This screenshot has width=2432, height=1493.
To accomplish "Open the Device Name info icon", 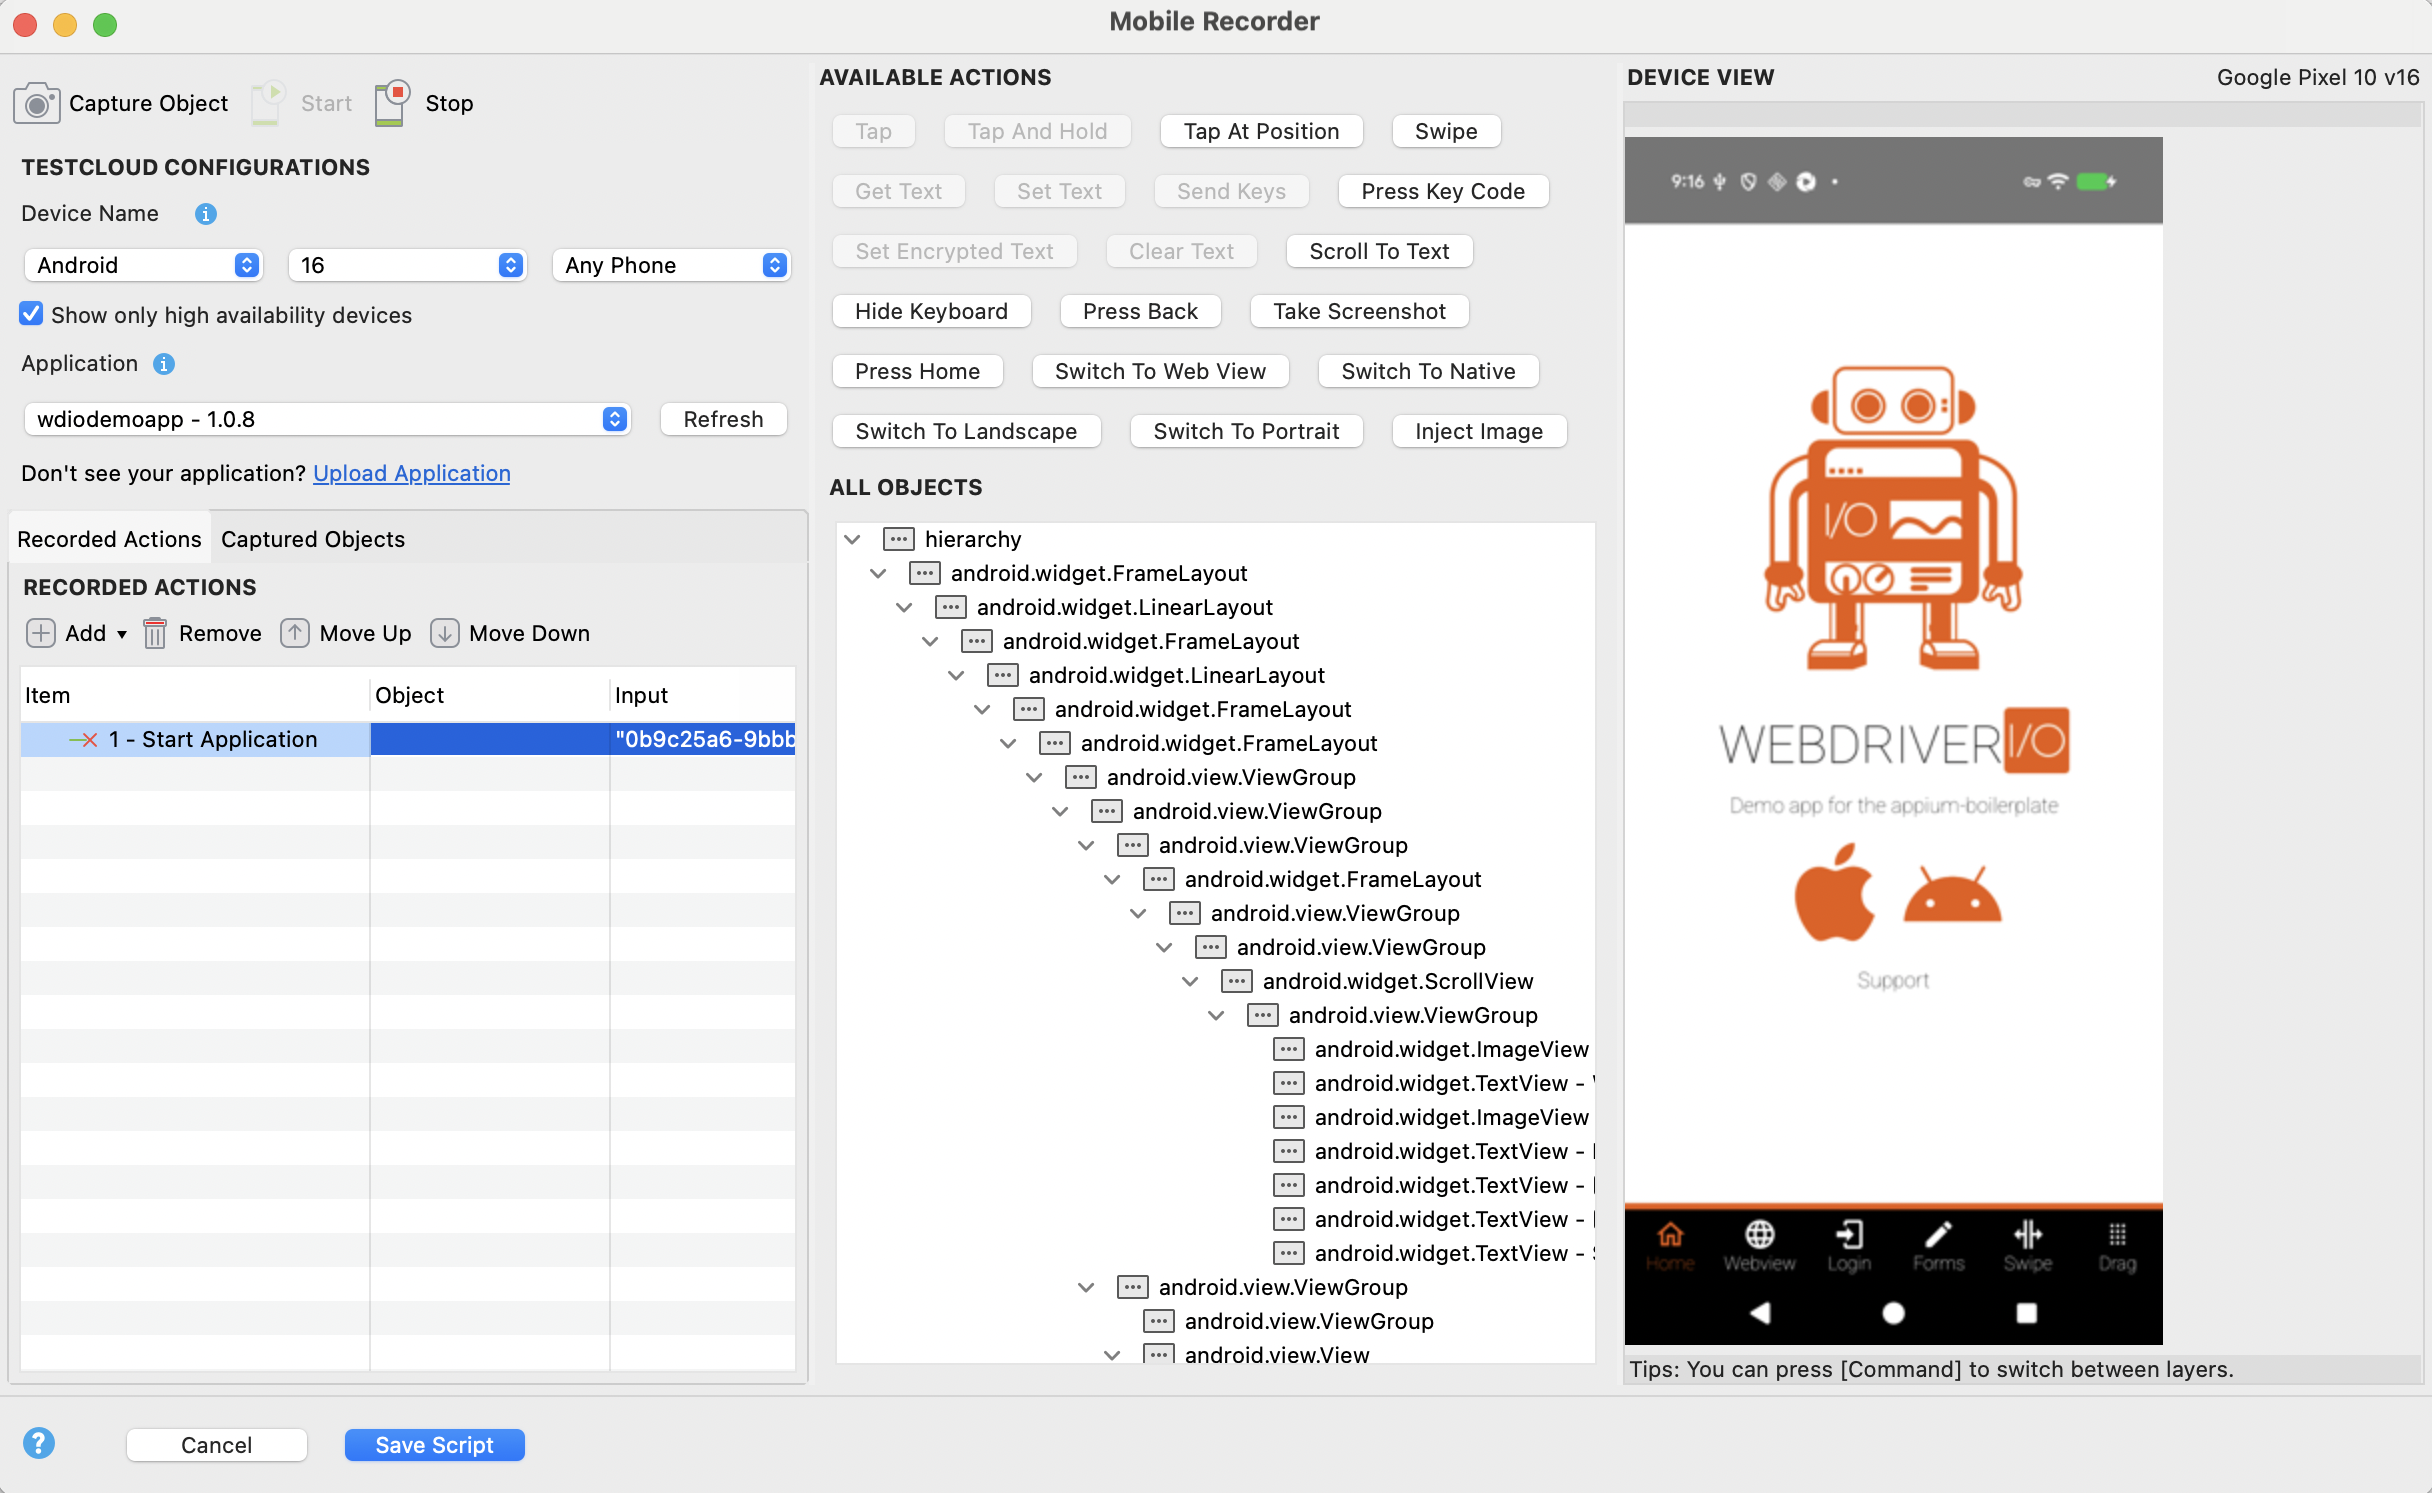I will tap(206, 214).
